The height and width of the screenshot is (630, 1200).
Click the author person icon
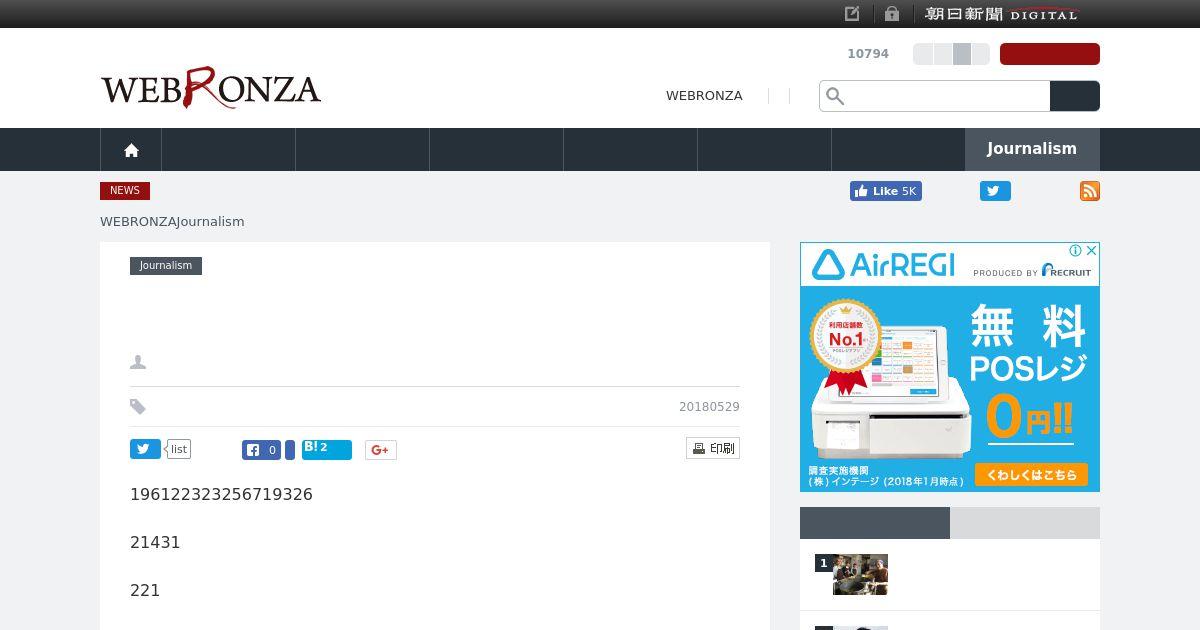click(x=138, y=362)
